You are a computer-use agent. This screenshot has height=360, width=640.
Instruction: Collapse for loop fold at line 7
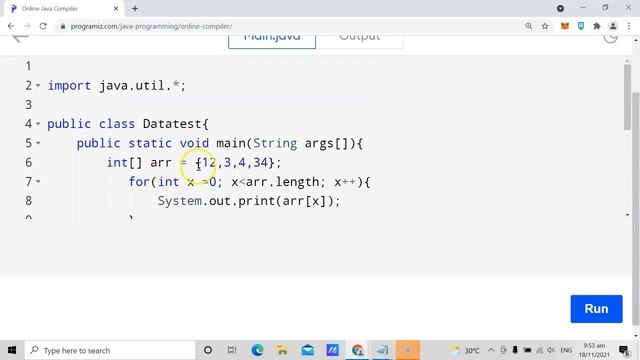(38, 181)
